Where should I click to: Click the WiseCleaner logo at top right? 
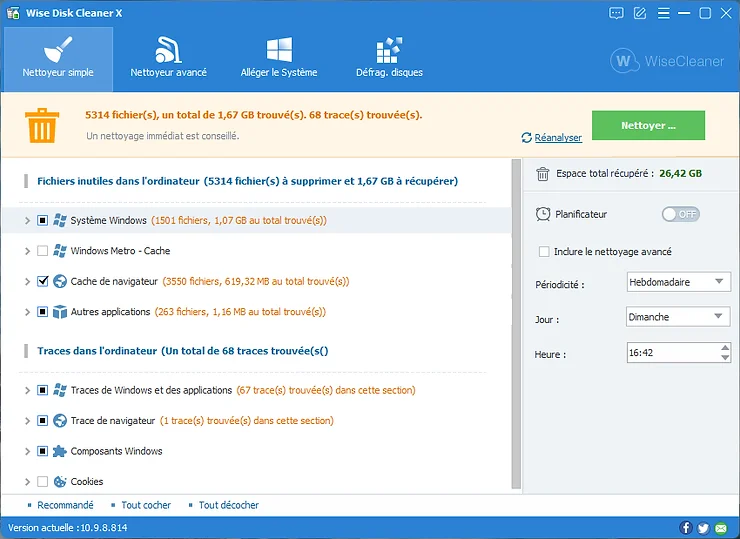pos(667,61)
